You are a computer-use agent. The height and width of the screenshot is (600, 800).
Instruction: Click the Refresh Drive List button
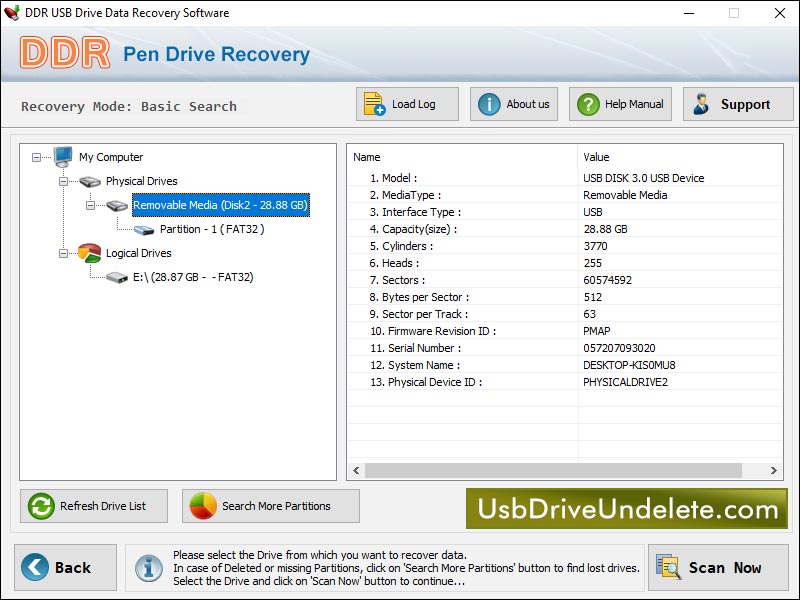(94, 506)
